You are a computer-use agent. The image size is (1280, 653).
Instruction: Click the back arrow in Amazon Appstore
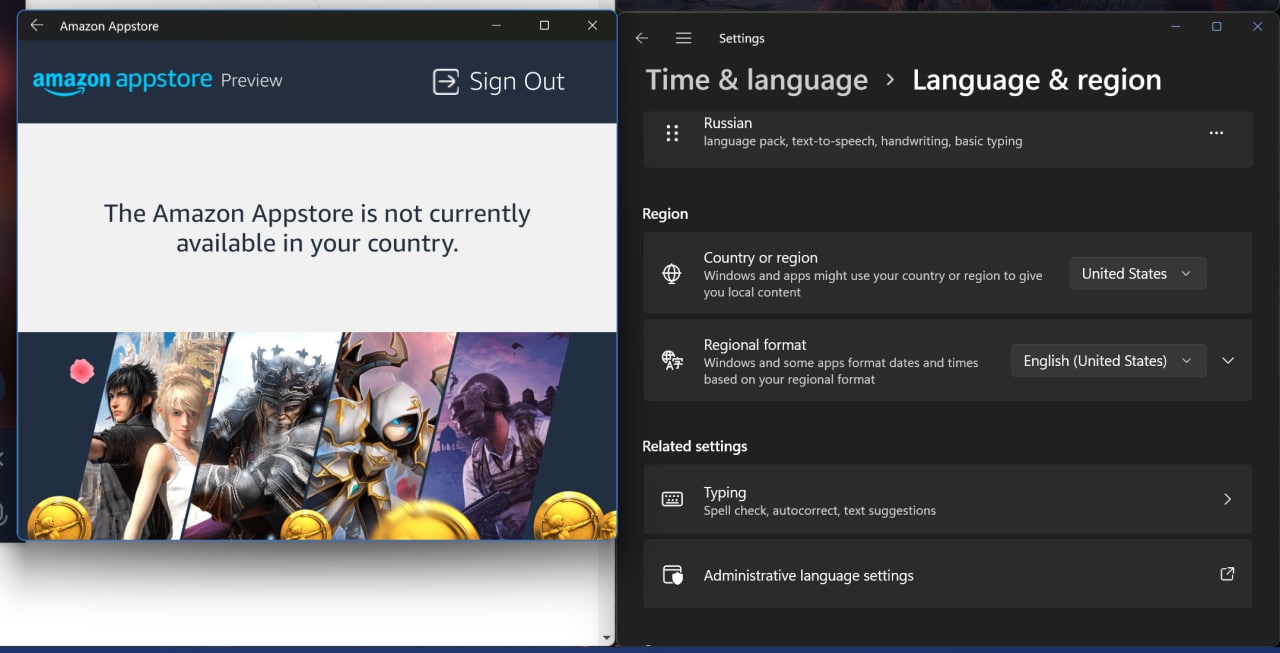36,26
